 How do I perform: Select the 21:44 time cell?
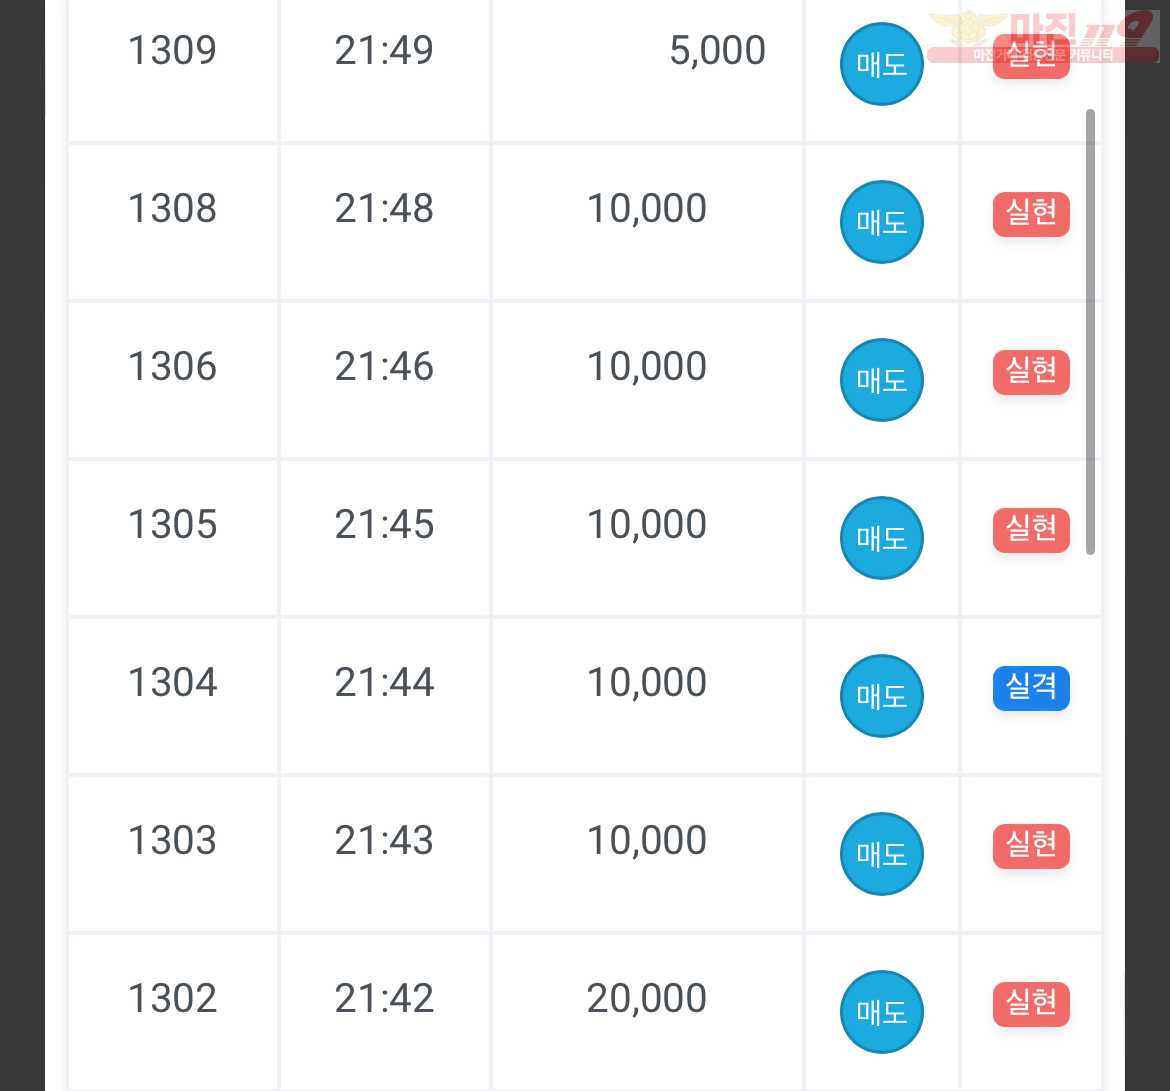coord(384,695)
